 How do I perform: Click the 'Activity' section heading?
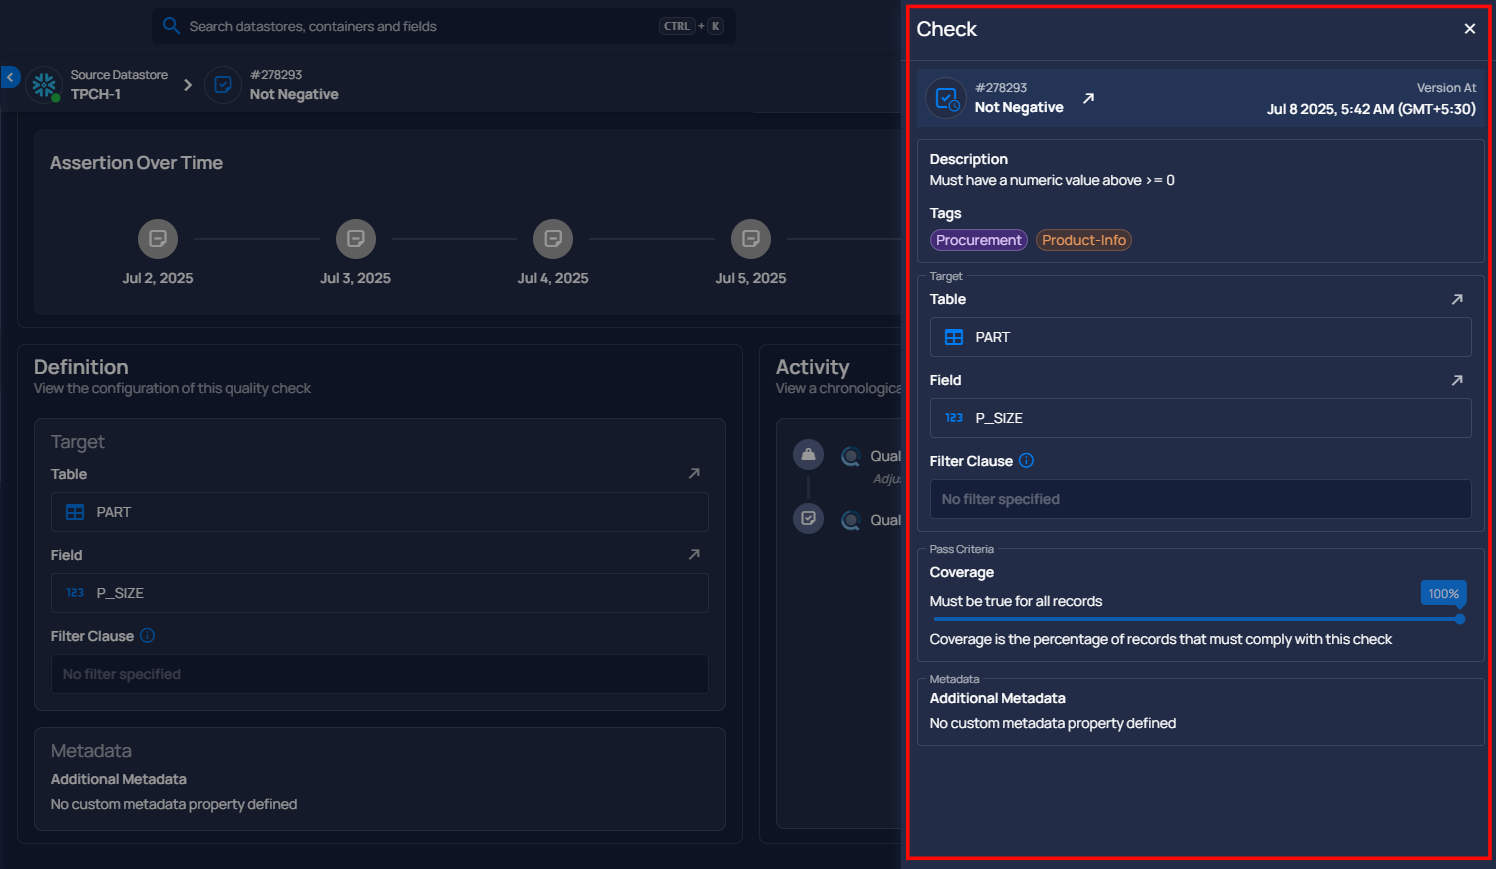tap(813, 367)
